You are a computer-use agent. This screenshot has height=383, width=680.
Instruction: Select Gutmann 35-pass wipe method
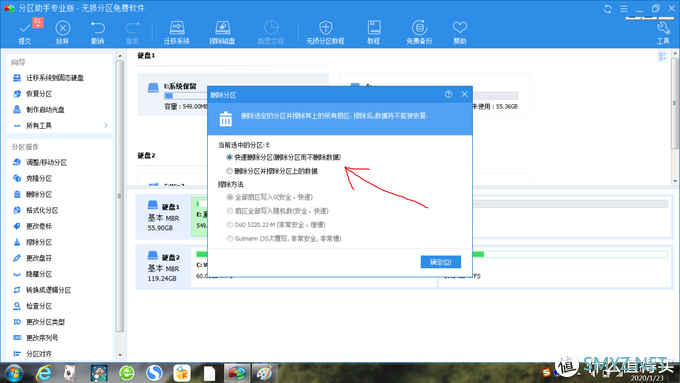[x=230, y=239]
